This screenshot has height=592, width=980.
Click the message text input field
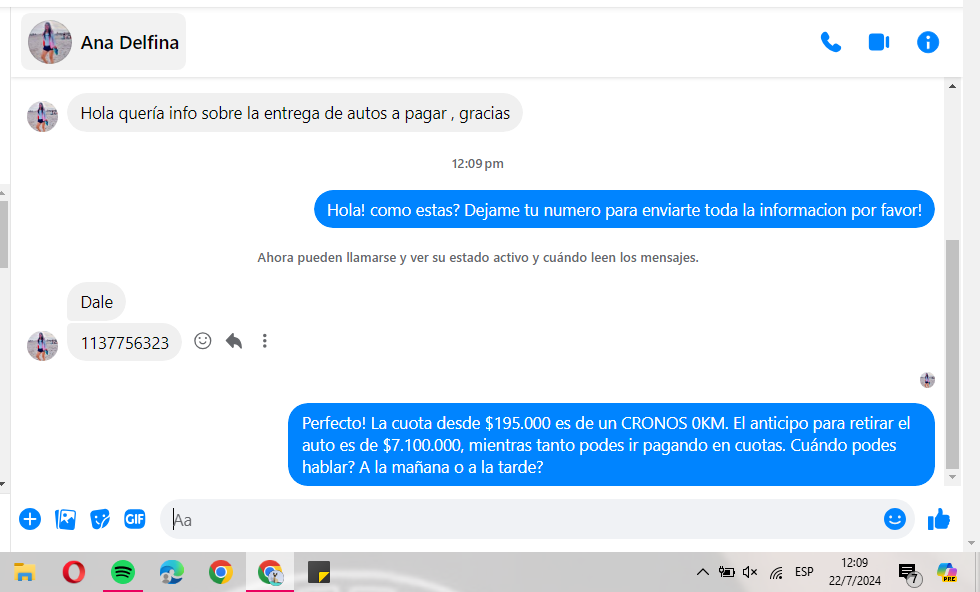coord(520,519)
